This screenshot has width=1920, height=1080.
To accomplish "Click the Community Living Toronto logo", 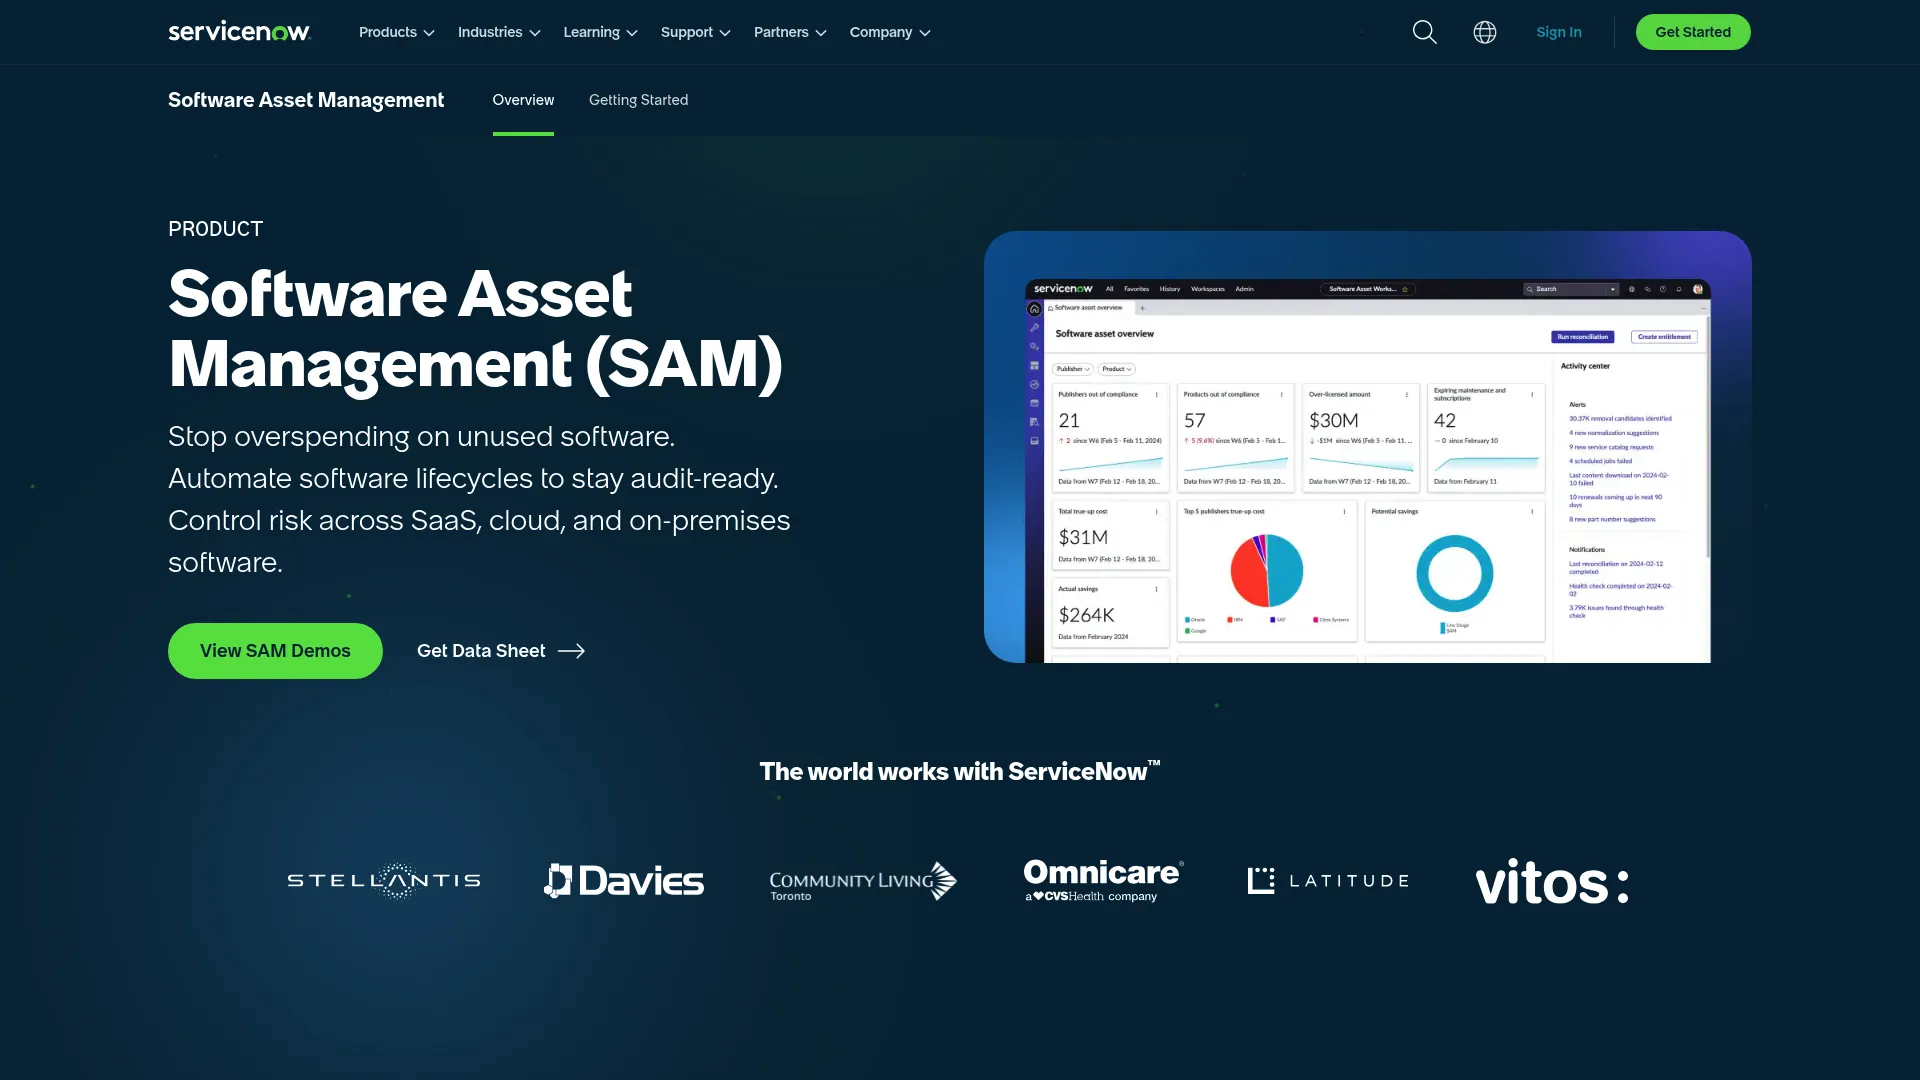I will pyautogui.click(x=863, y=881).
